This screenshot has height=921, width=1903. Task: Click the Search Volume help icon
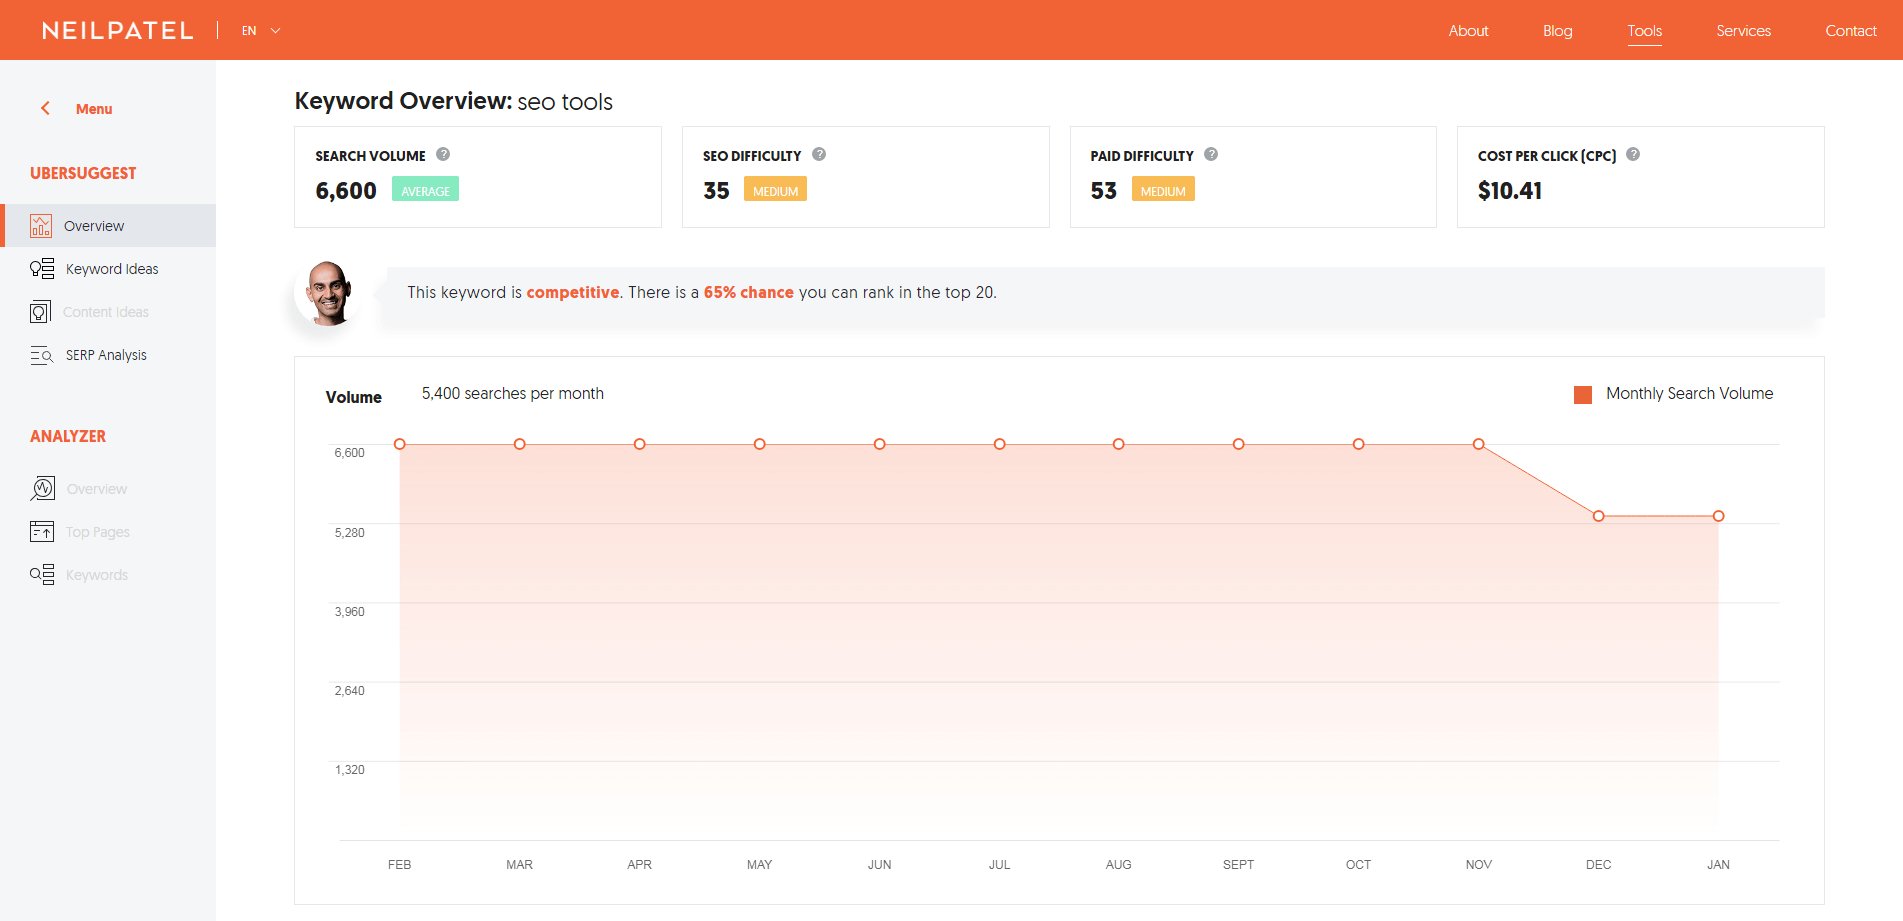pos(443,154)
